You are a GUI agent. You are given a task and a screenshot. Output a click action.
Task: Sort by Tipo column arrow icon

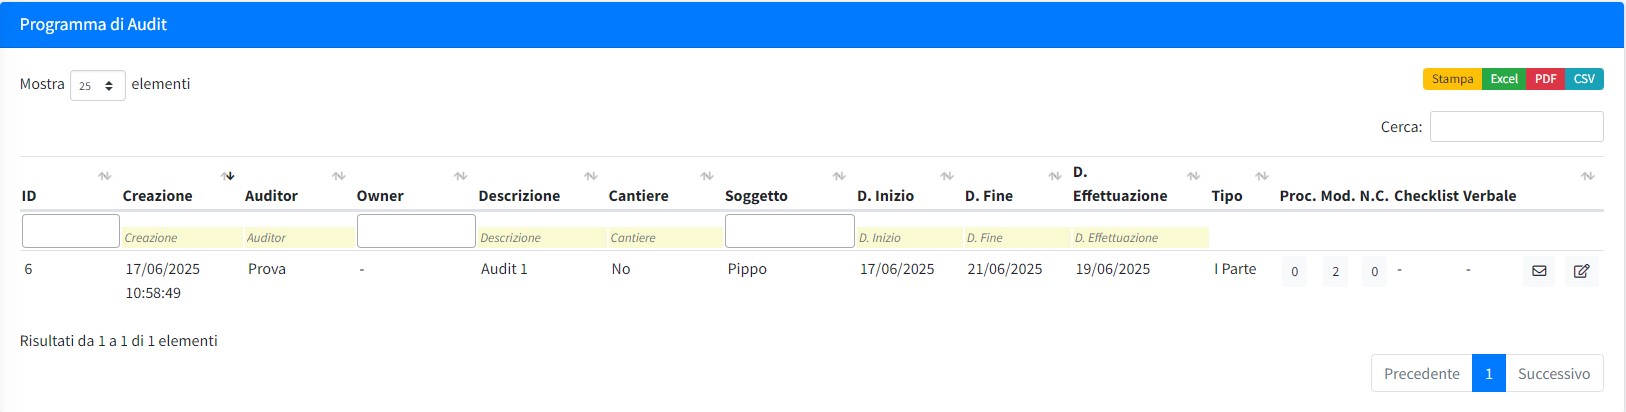pyautogui.click(x=1262, y=176)
